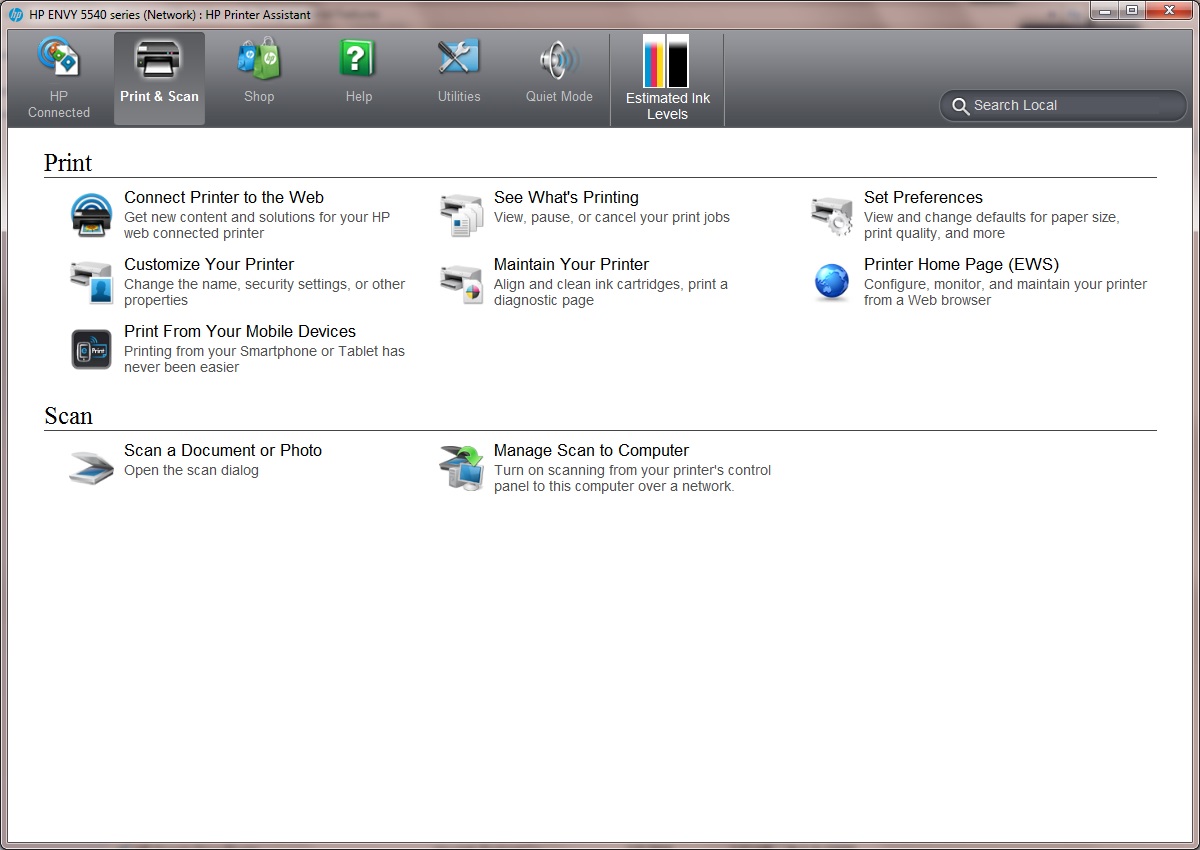Click the Manage Scan to Computer icon
Image resolution: width=1200 pixels, height=850 pixels.
point(462,468)
